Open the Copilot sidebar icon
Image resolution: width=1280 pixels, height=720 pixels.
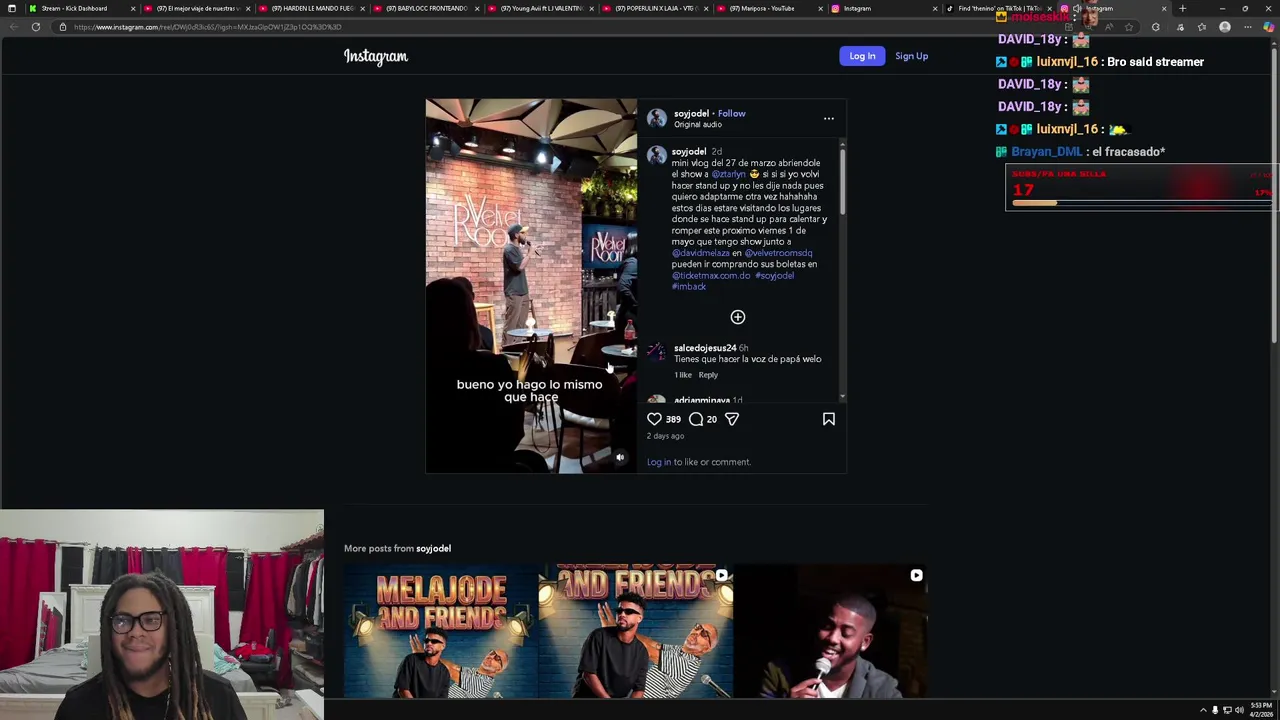[x=1268, y=27]
